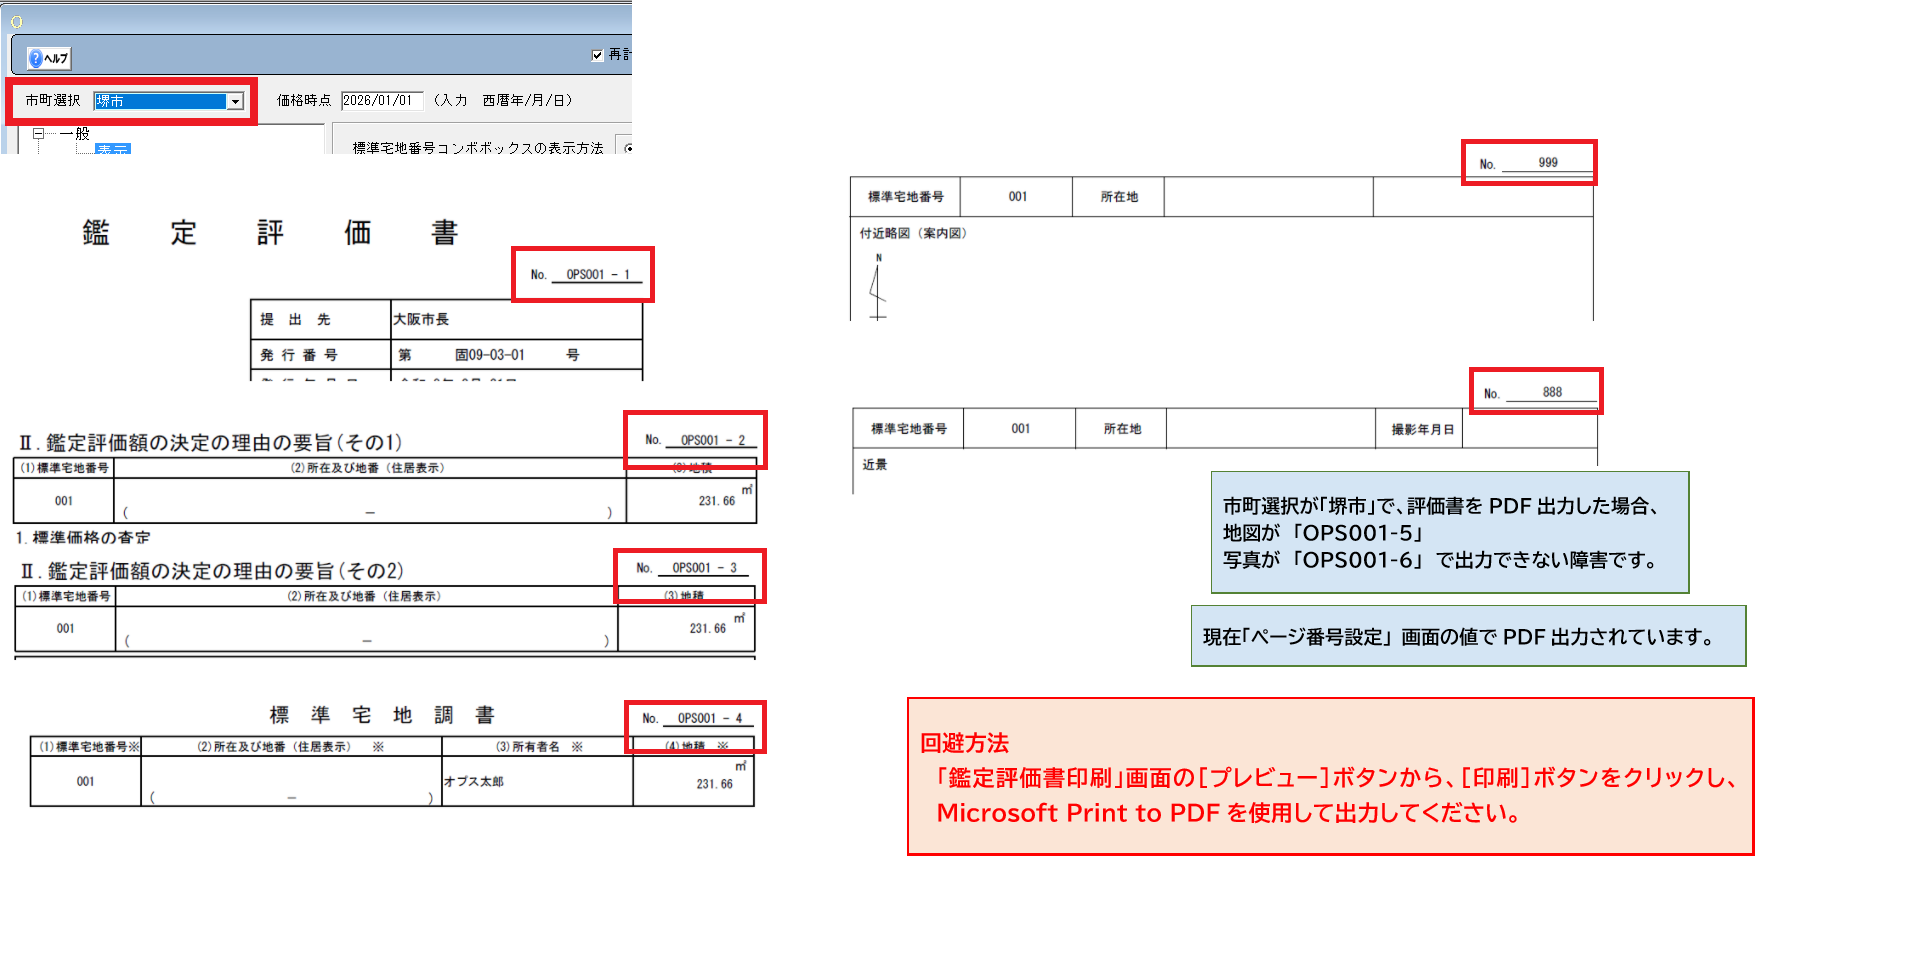Screen dimensions: 1917x975
Task: Click page number OPS001 - 4 on 標準宅地調書
Action: point(709,718)
